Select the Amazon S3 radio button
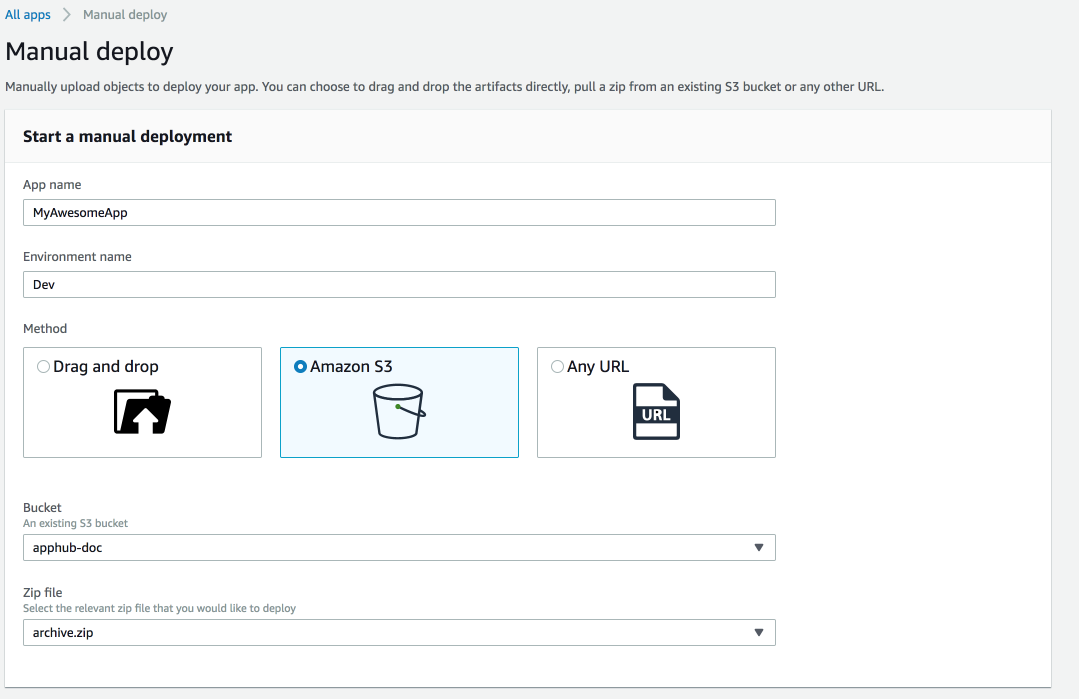Image resolution: width=1079 pixels, height=699 pixels. [300, 367]
